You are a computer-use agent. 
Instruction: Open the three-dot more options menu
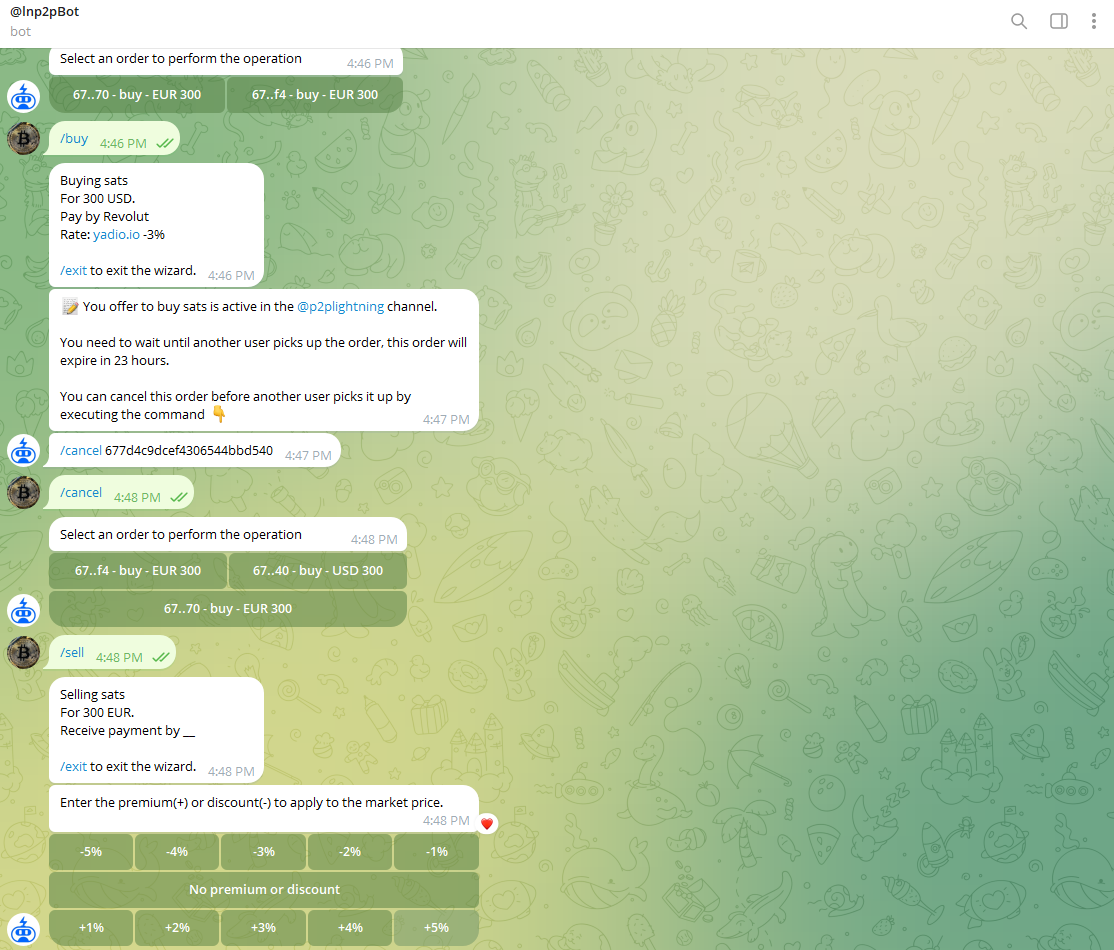coord(1093,21)
